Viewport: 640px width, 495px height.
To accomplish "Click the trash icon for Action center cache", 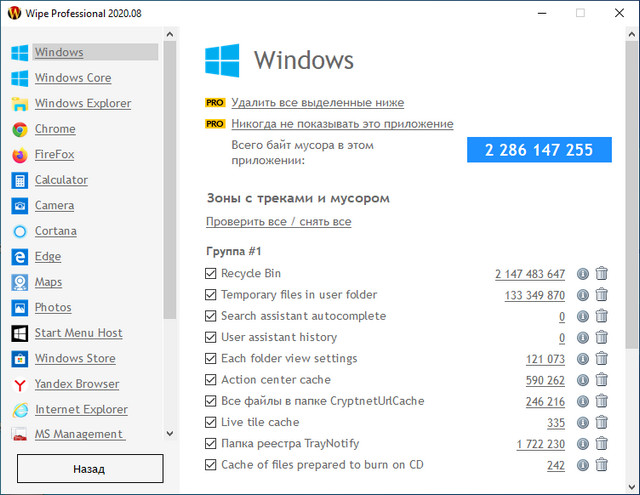I will pos(602,380).
